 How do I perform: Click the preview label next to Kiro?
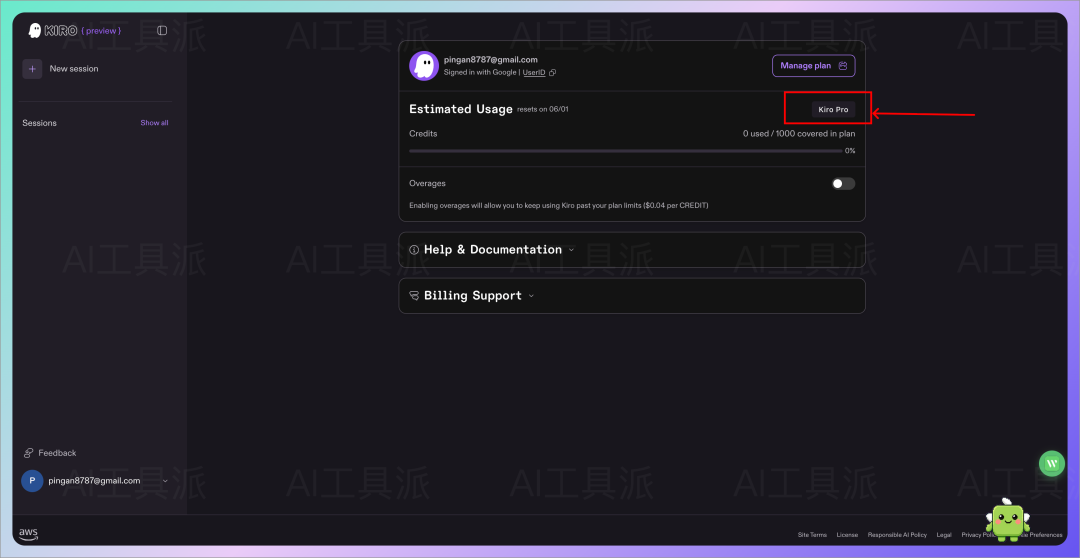pyautogui.click(x=101, y=31)
